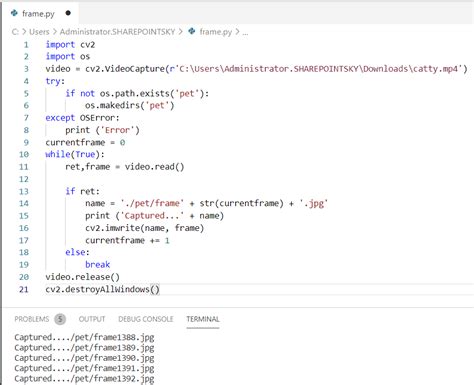Click 'cv2.imwrite(name, frame)' line
This screenshot has width=474, height=385.
144,228
